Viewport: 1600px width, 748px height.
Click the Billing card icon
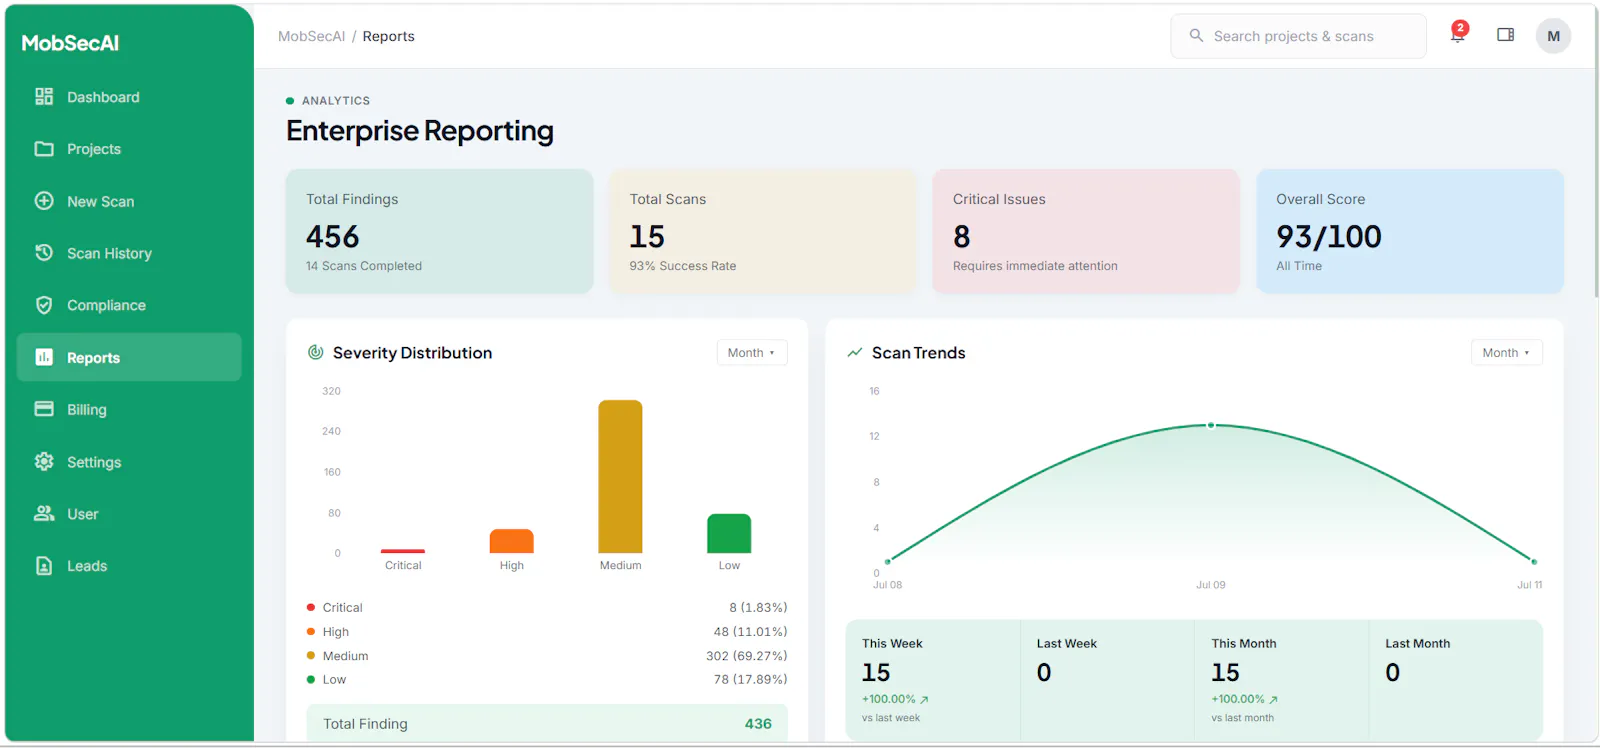(x=44, y=409)
